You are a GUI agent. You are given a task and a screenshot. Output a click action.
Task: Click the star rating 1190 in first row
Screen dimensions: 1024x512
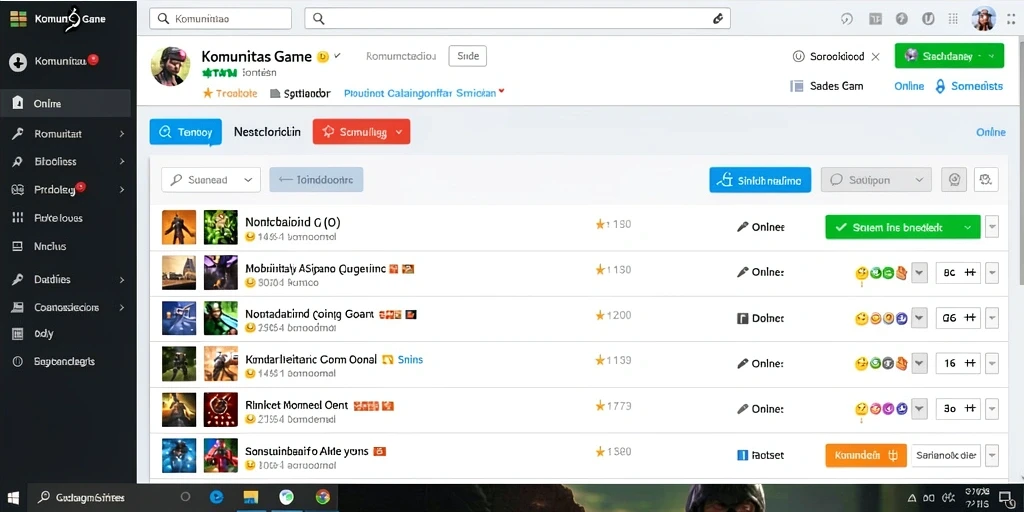pos(613,225)
